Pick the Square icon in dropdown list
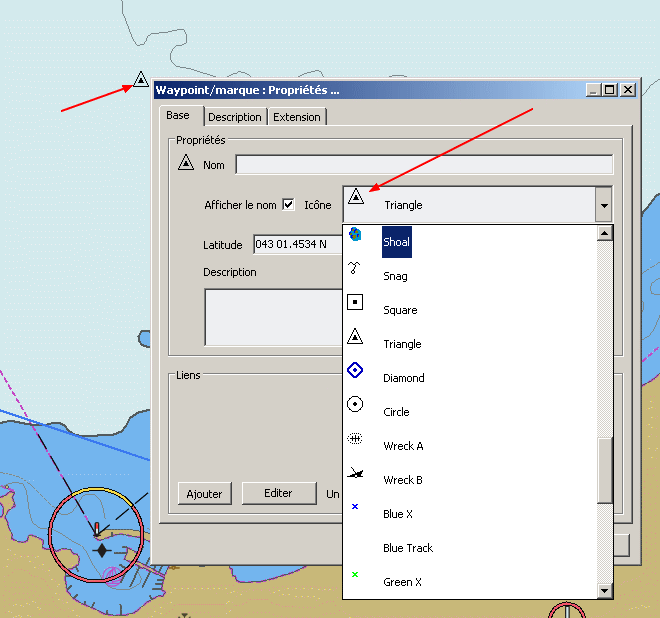The height and width of the screenshot is (618, 660). [x=355, y=302]
